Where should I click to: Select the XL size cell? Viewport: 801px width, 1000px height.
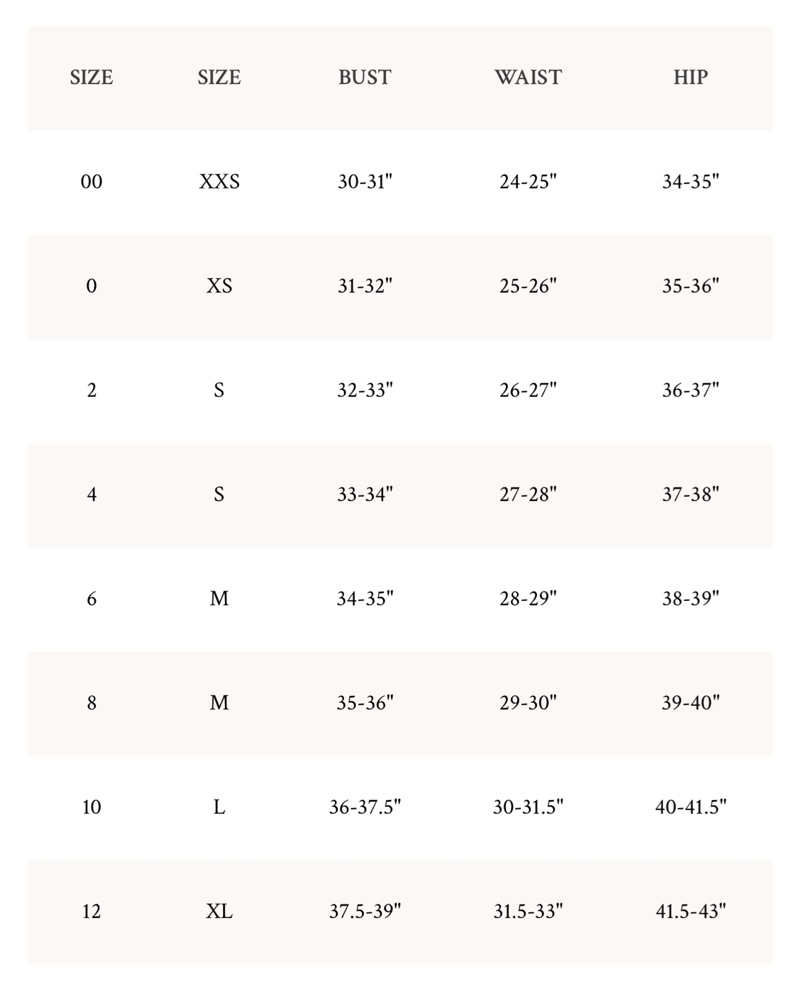tap(219, 911)
